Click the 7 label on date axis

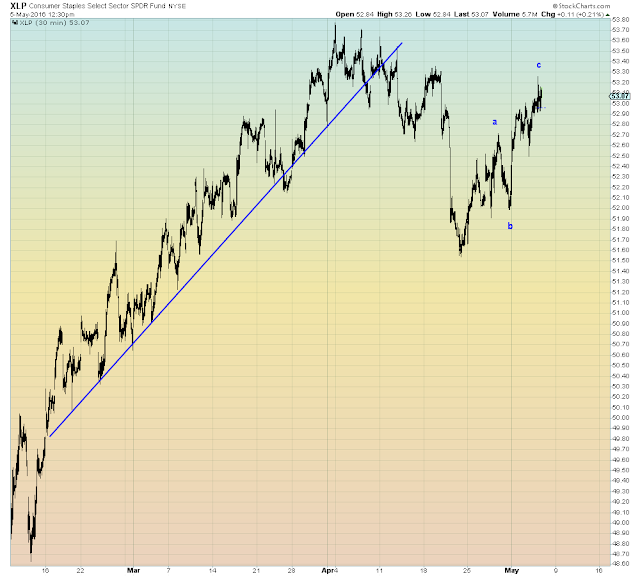coord(169,570)
